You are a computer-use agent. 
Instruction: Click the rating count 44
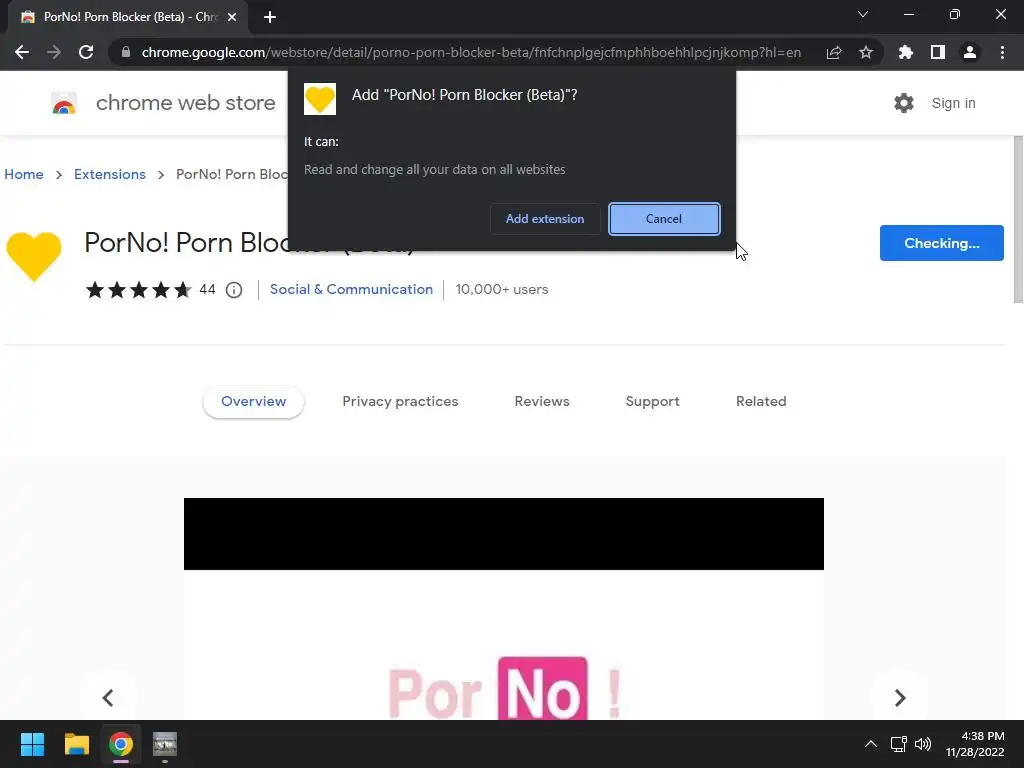207,289
